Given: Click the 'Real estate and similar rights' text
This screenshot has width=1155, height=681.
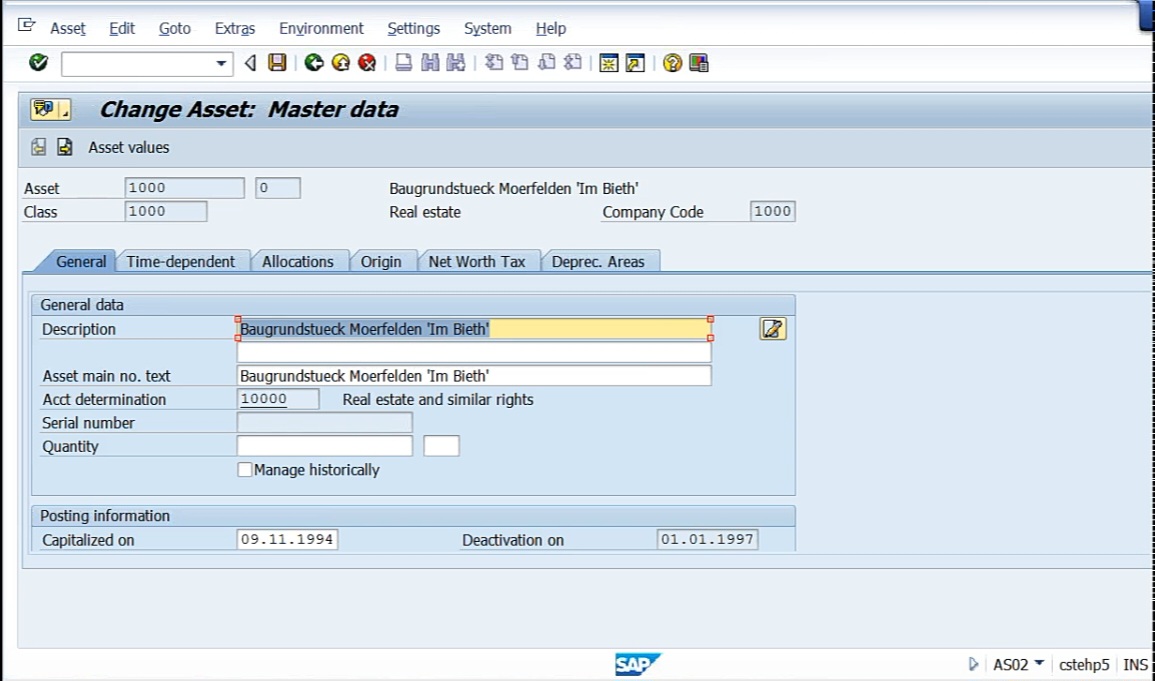Looking at the screenshot, I should (438, 400).
